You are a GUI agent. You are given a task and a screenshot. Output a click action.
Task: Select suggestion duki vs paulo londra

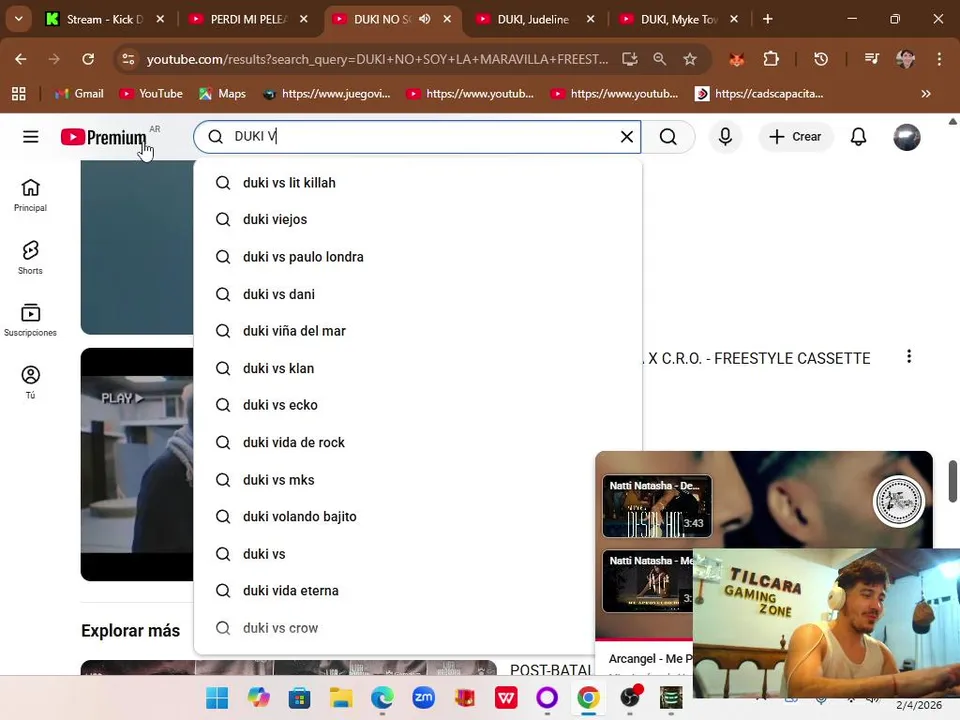(x=418, y=257)
